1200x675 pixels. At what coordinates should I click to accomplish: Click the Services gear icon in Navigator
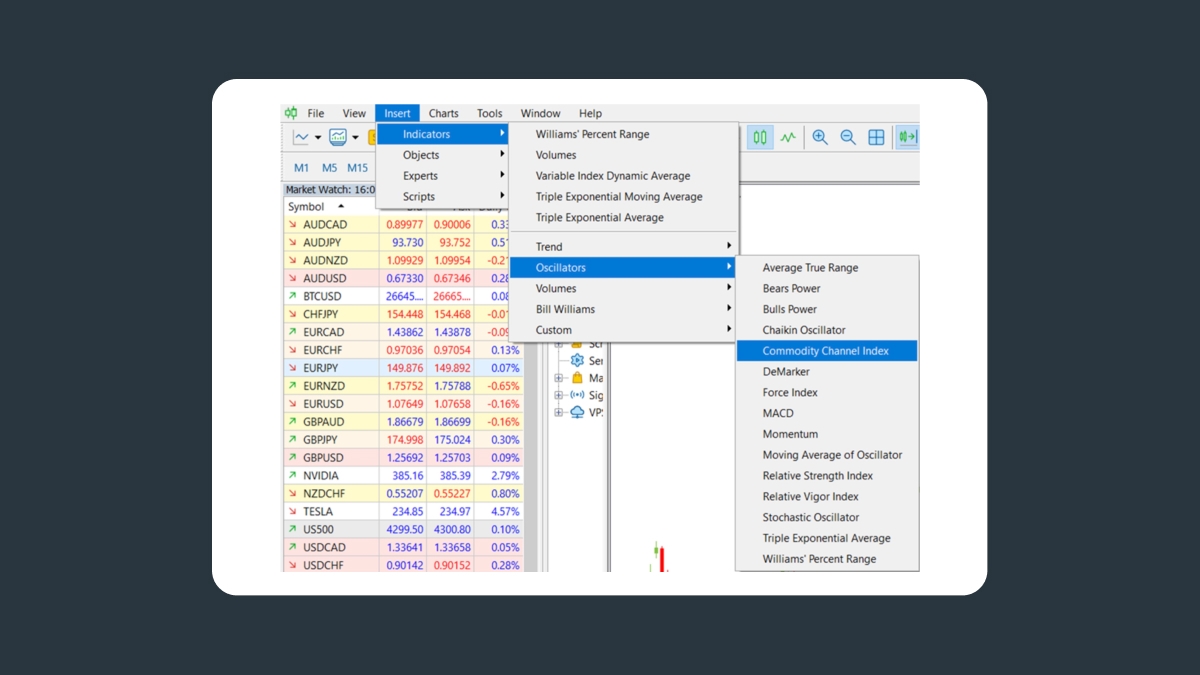pos(577,361)
